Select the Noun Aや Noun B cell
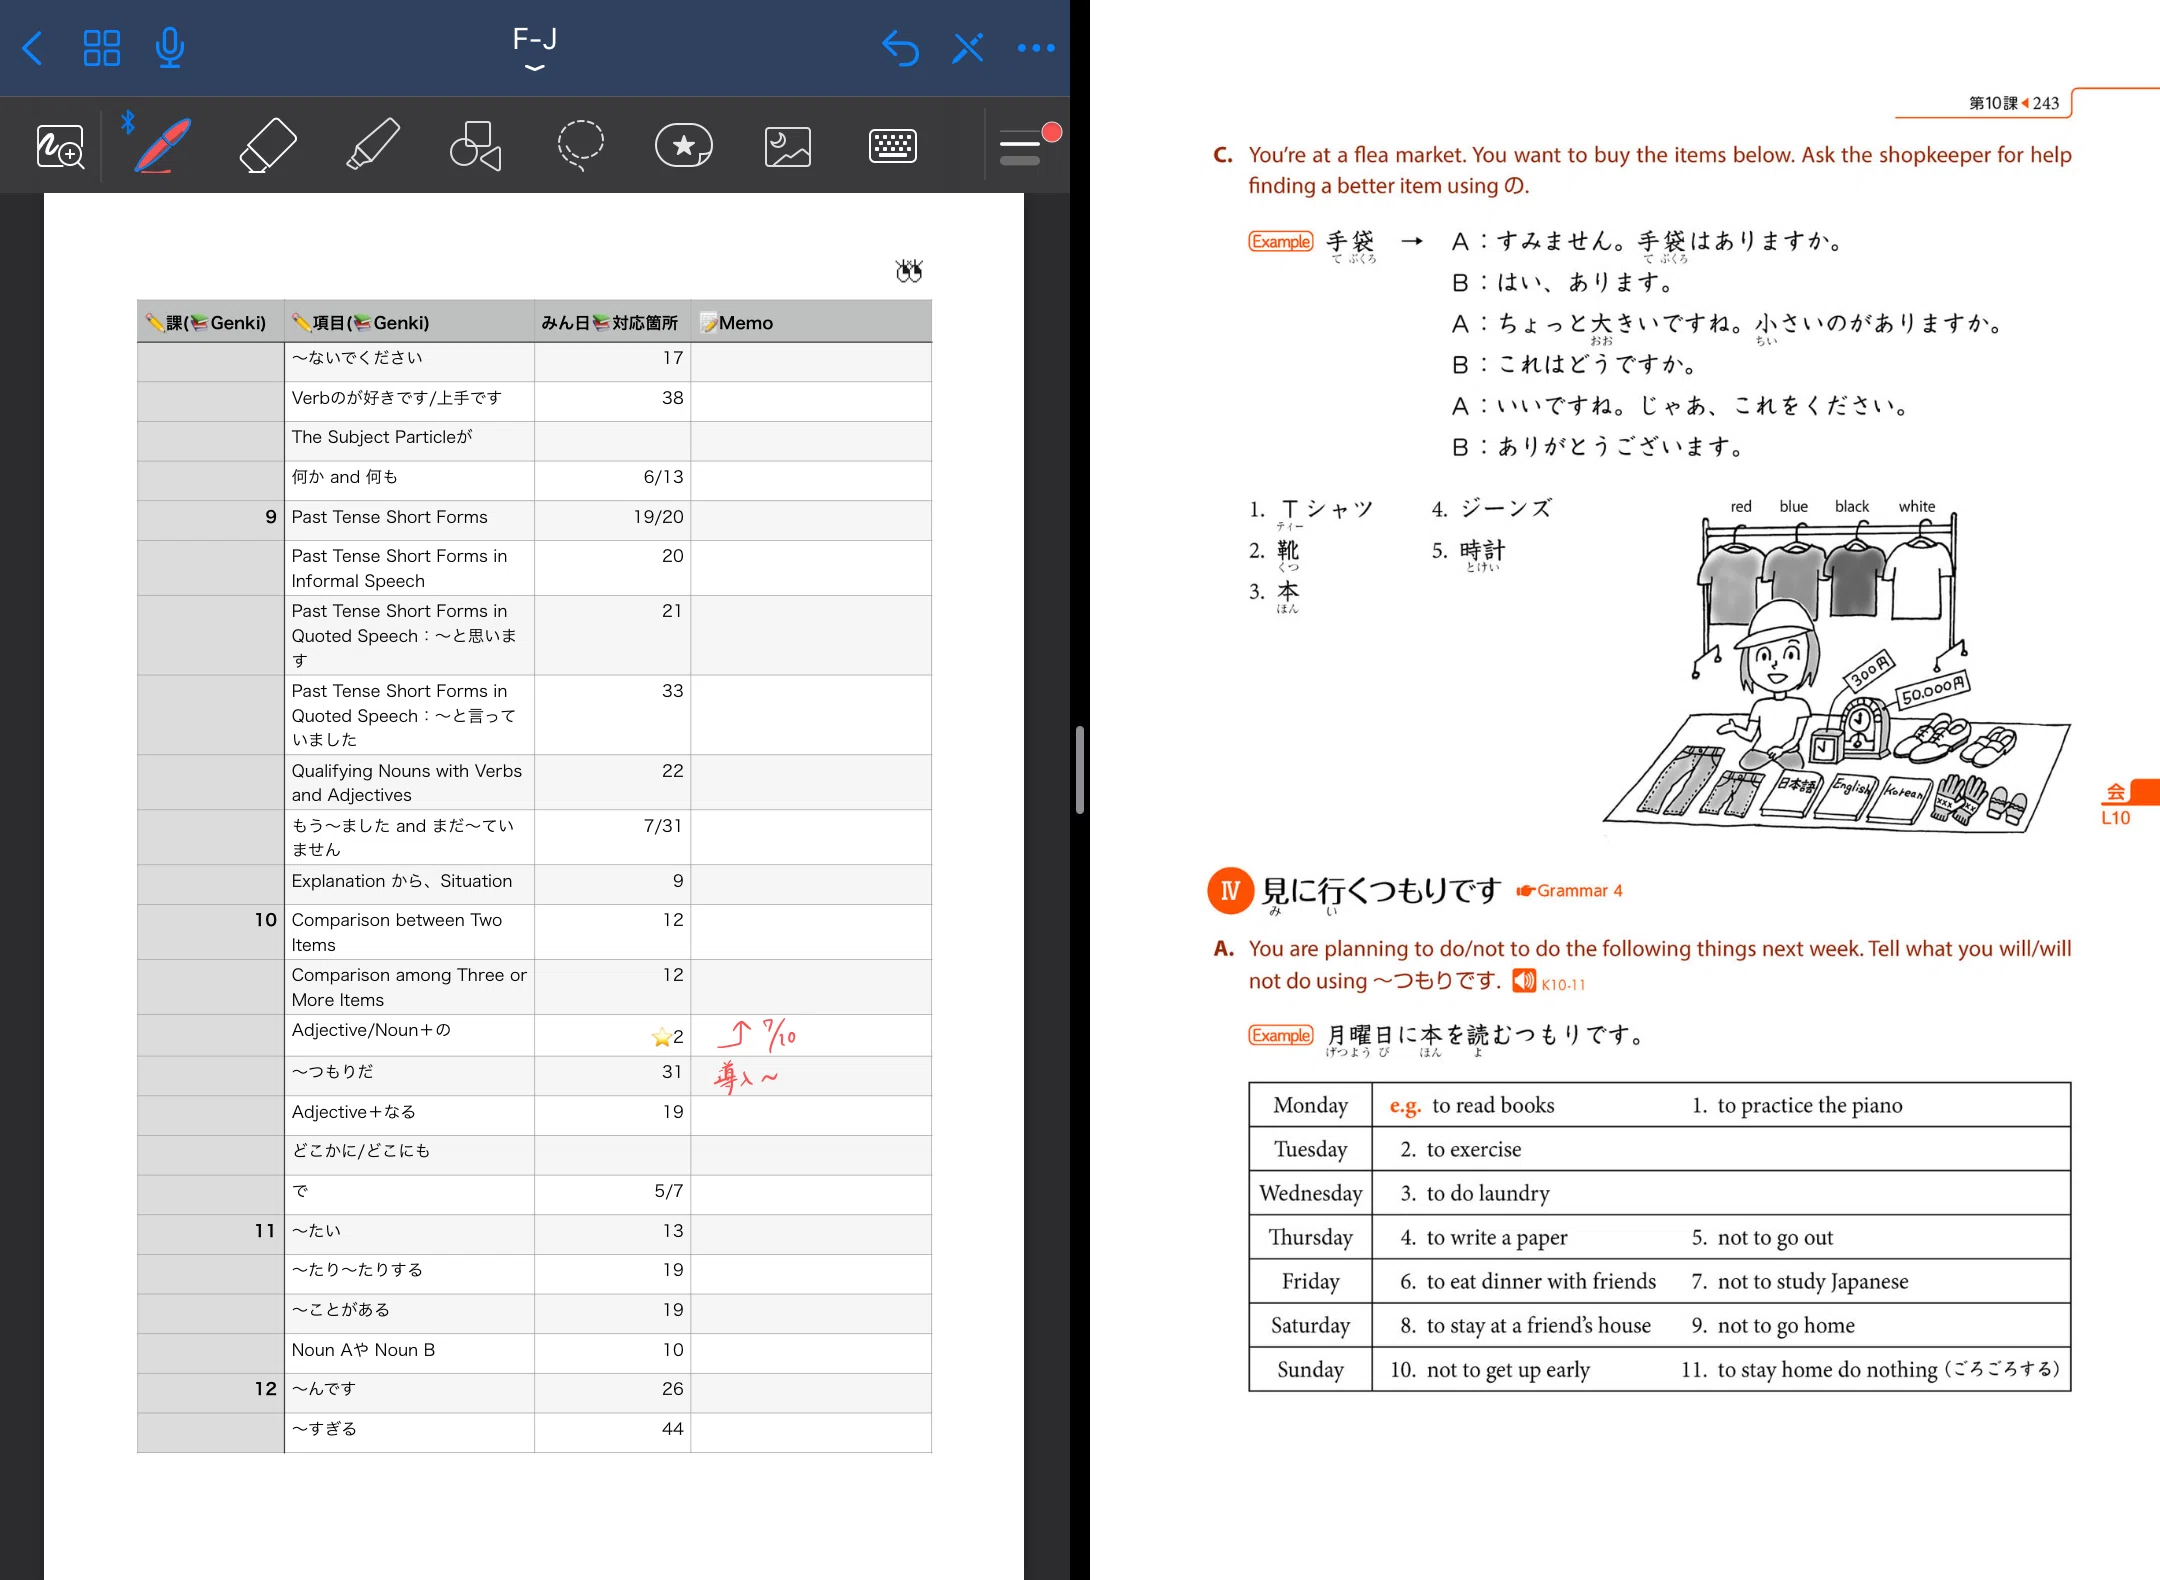Viewport: 2160px width, 1580px height. coord(409,1353)
